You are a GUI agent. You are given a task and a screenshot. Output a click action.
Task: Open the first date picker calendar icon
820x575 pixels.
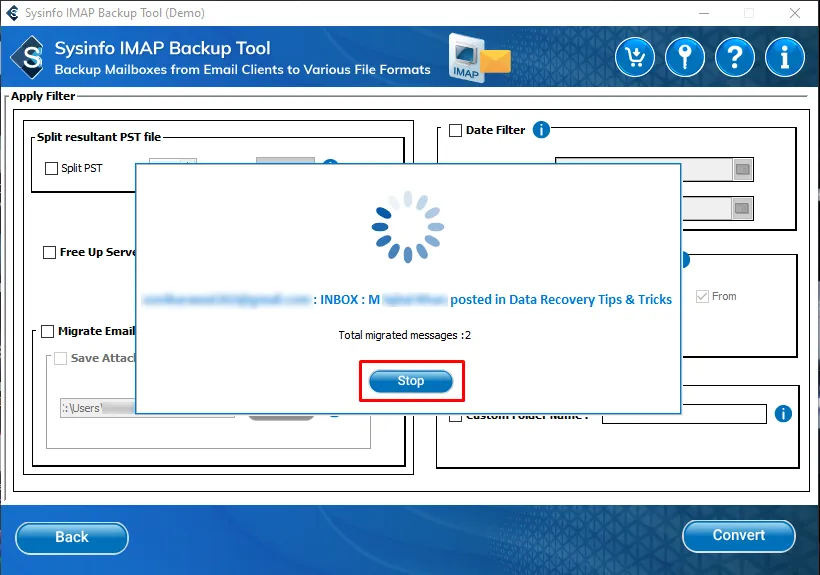tap(743, 169)
